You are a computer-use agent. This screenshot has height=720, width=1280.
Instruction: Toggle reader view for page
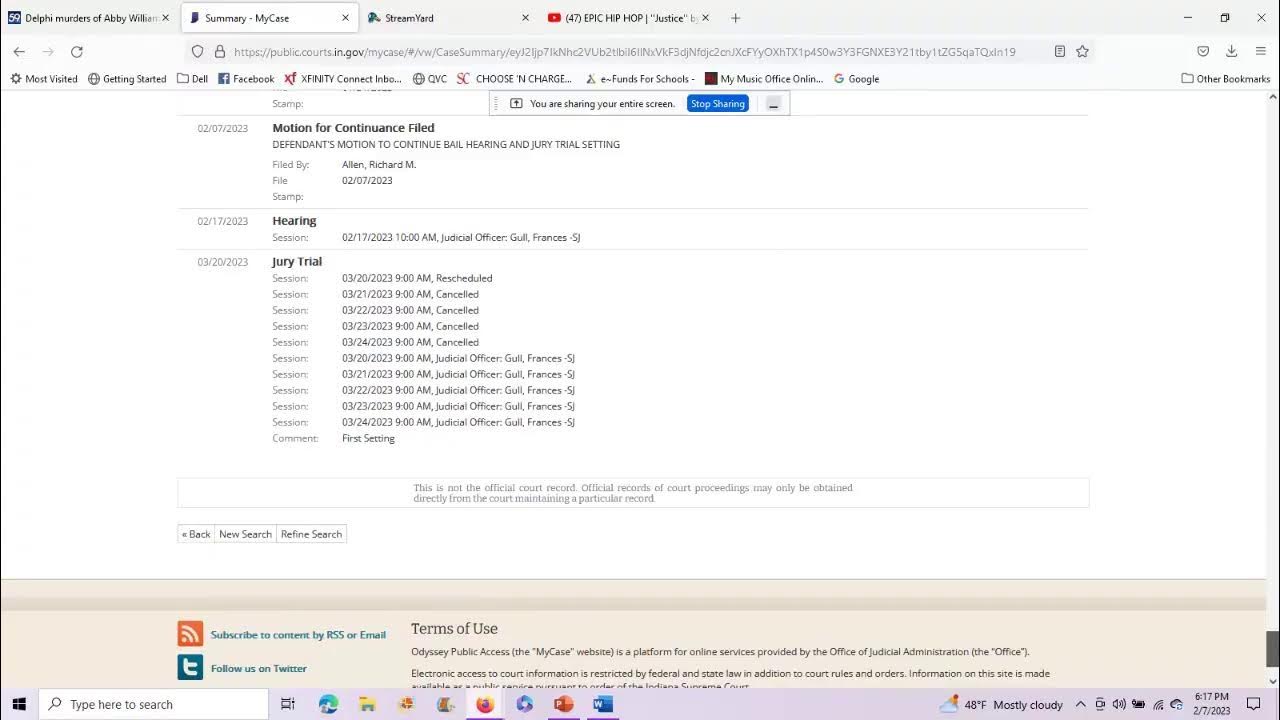tap(1060, 52)
